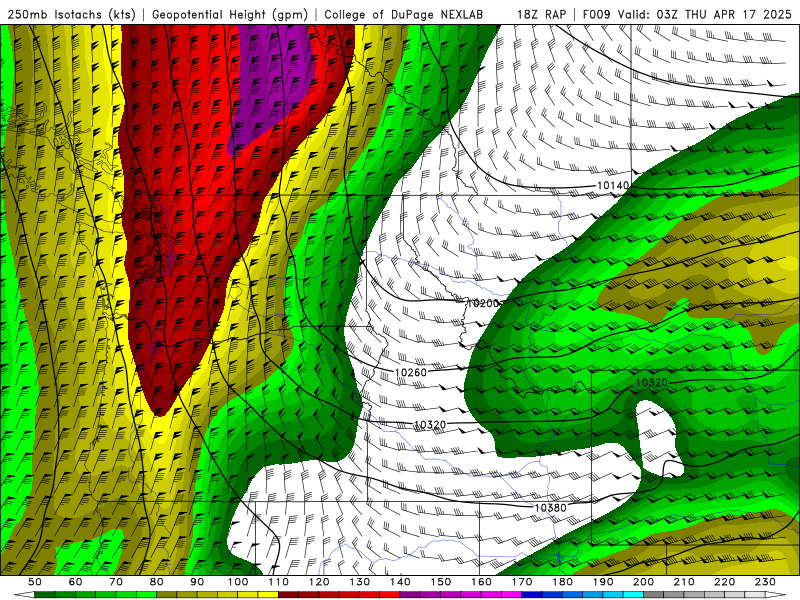800x600 pixels.
Task: Click the dark blue swatch just right of 170
Action: [532, 595]
